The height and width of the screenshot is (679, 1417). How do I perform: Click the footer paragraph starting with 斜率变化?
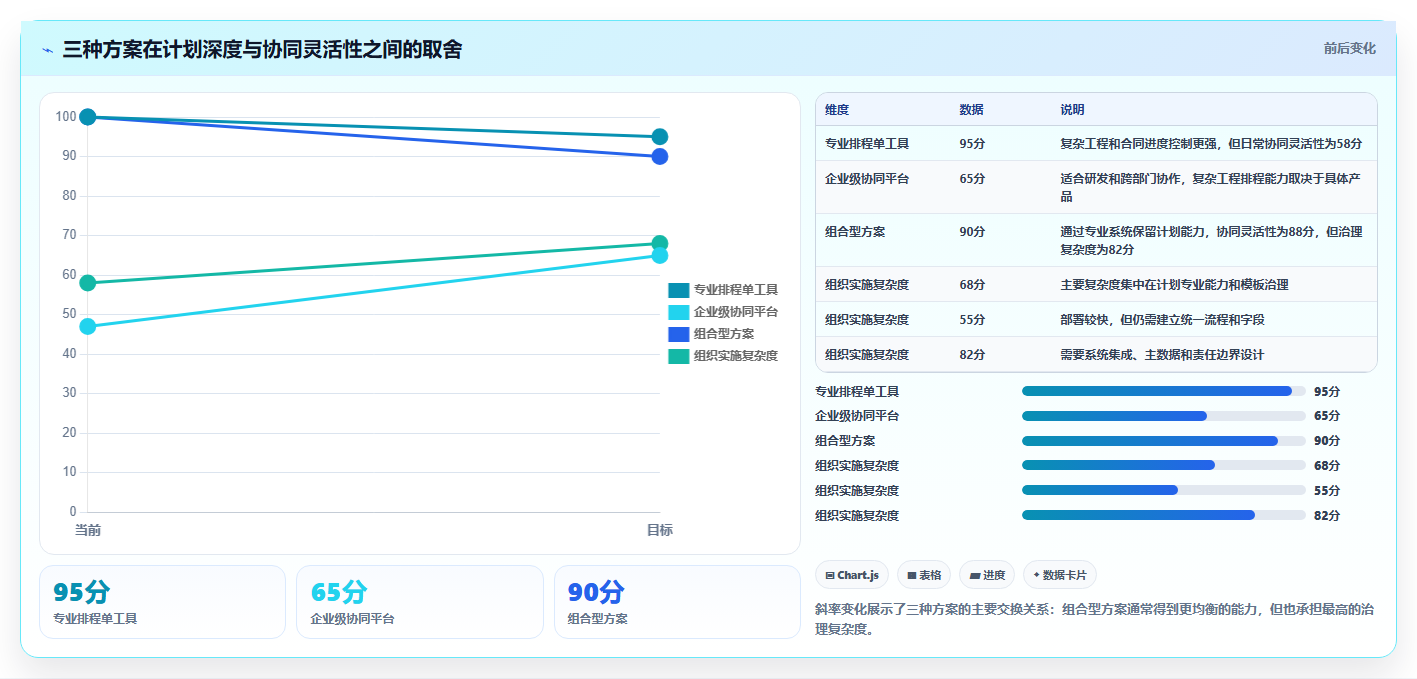[1095, 619]
